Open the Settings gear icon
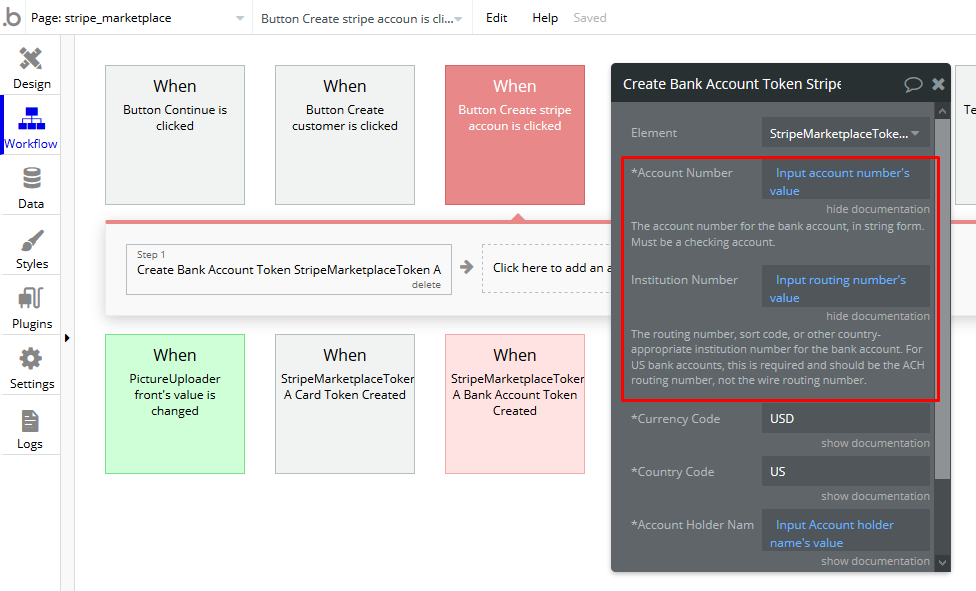Viewport: 976px width, 591px height. pyautogui.click(x=30, y=359)
